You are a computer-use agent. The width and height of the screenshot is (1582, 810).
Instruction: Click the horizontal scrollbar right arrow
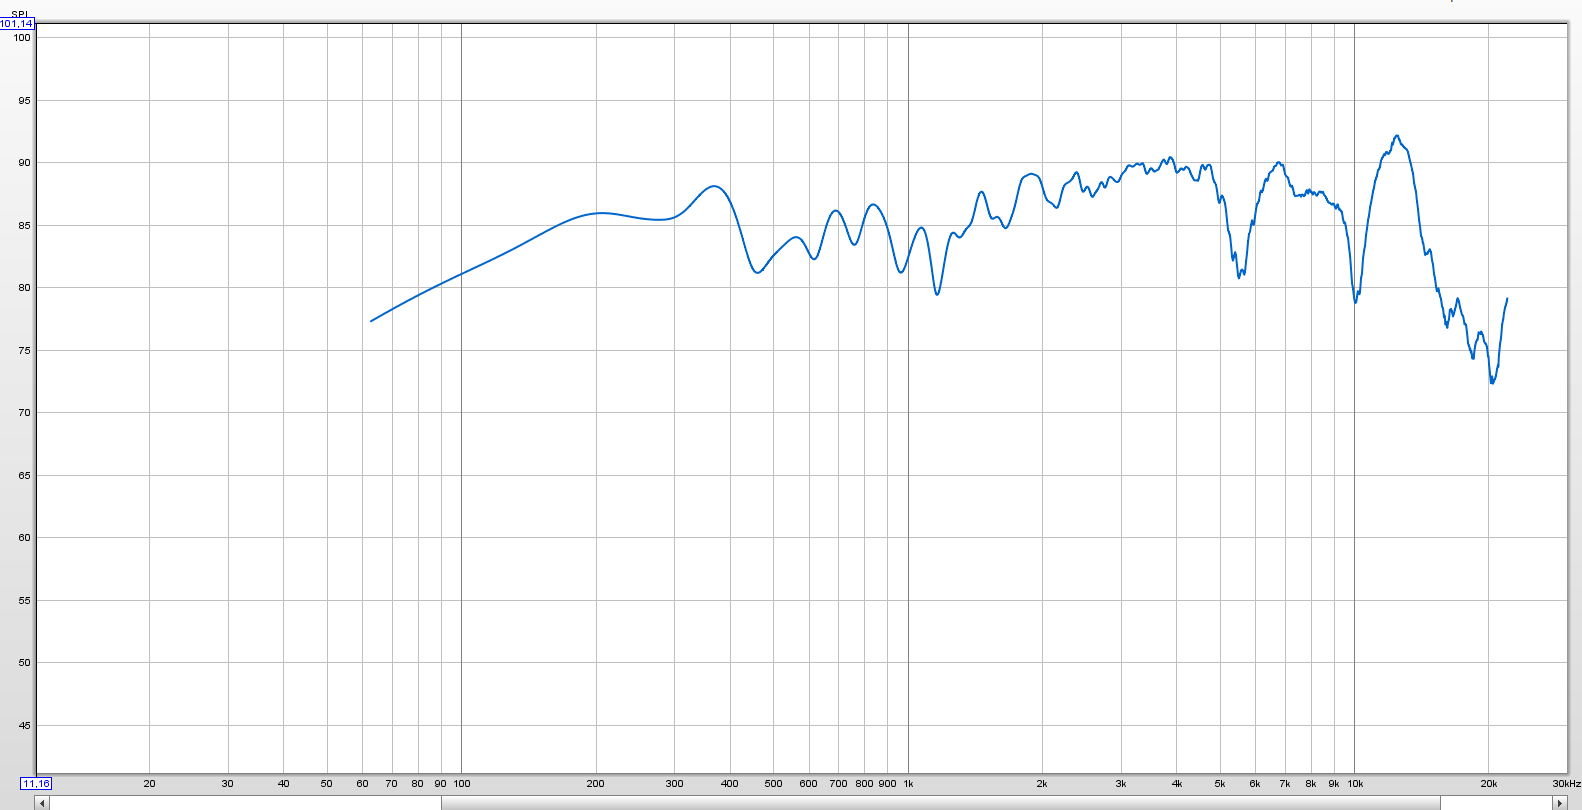point(1559,803)
